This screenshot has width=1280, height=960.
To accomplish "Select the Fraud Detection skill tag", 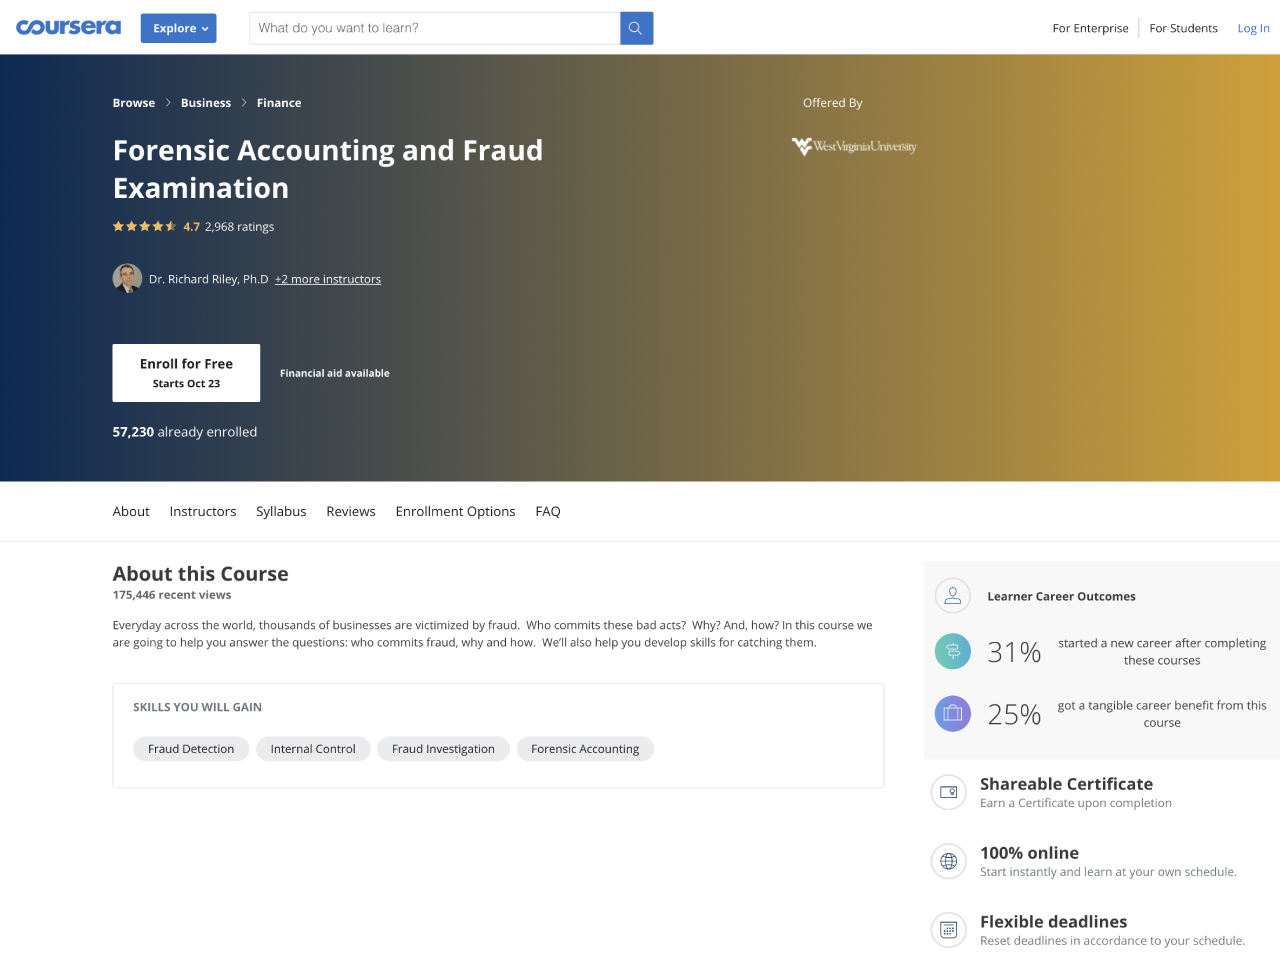I will [x=191, y=749].
